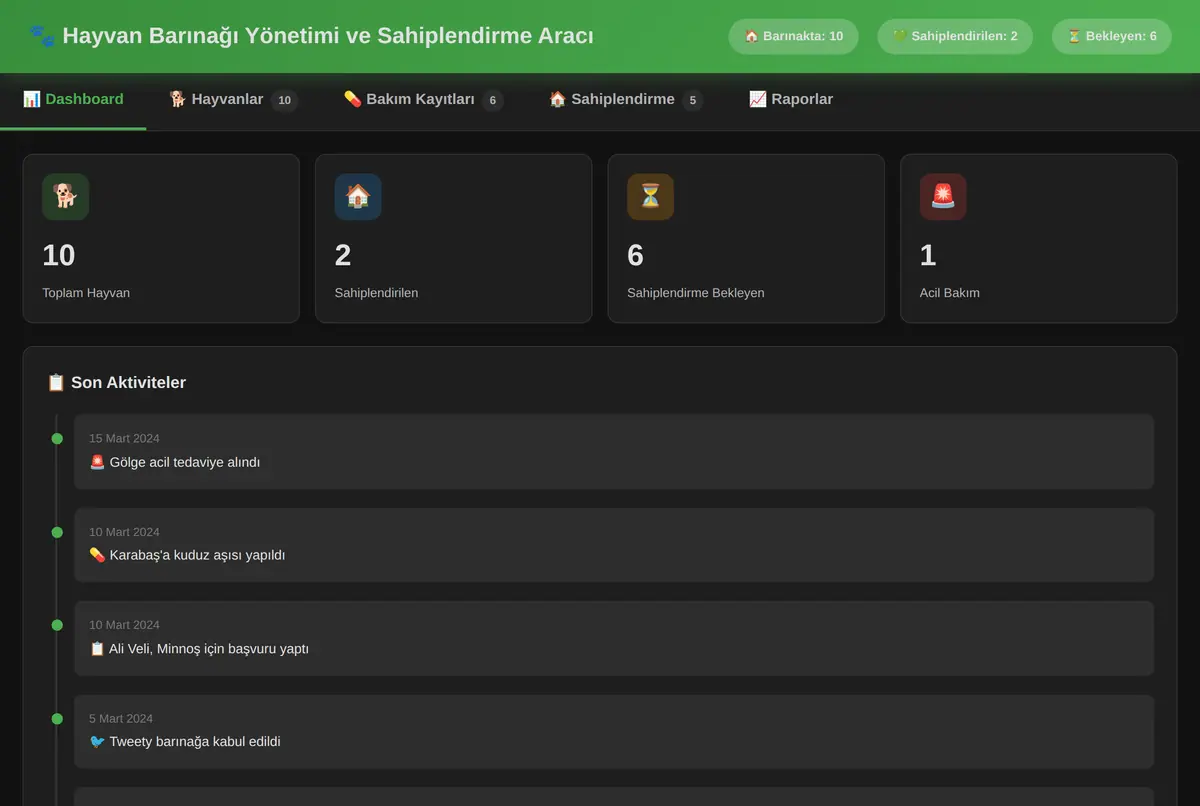Viewport: 1200px width, 806px height.
Task: Click the siren icon in Gölge activity entry
Action: [97, 462]
